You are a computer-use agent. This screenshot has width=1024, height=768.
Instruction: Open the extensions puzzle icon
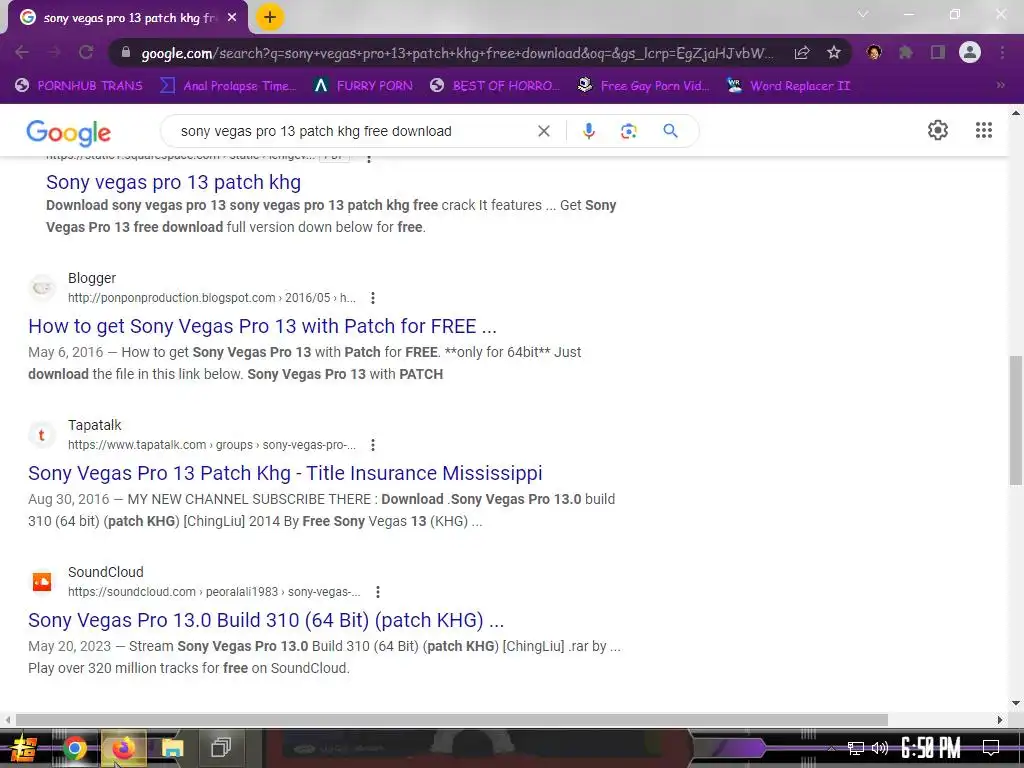pyautogui.click(x=905, y=52)
